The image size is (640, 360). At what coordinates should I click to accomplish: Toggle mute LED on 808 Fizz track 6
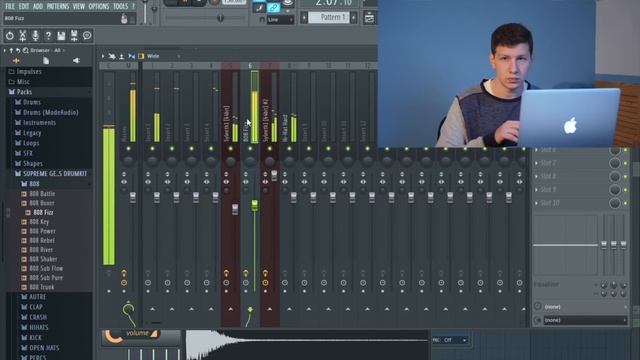click(250, 149)
